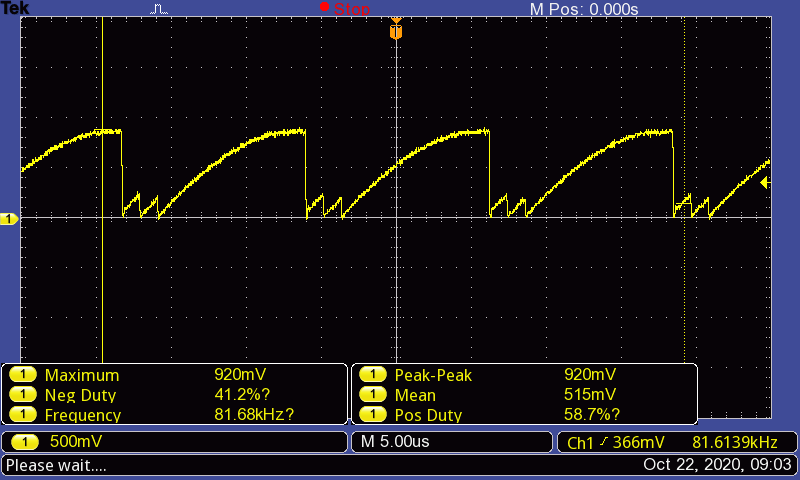Click channel 1 badge beside Peak-Peak
This screenshot has height=480, width=800.
coord(373,375)
